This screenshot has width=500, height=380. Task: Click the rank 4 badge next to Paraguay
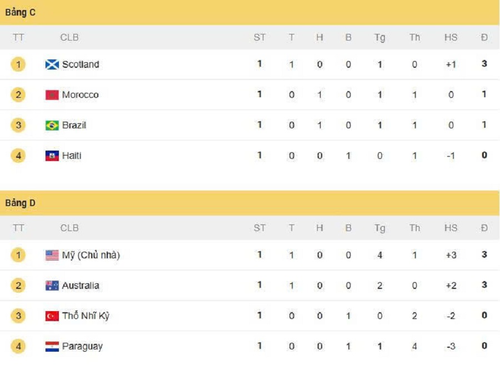[x=18, y=346]
